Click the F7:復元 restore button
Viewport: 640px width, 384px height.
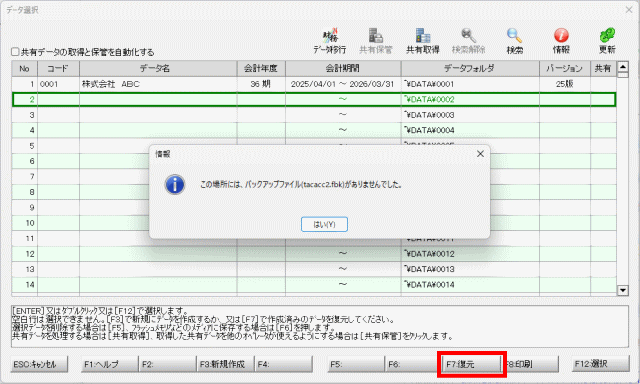(x=472, y=364)
